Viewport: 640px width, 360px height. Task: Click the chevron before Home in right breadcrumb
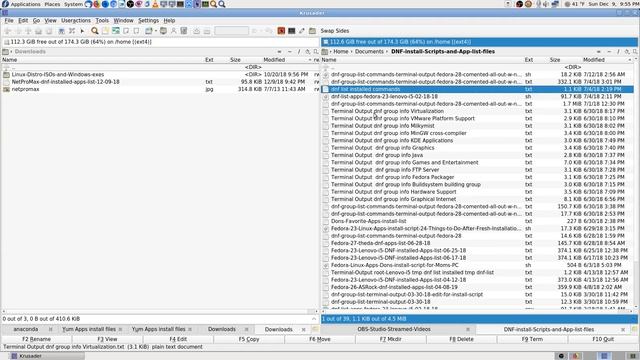(x=331, y=52)
